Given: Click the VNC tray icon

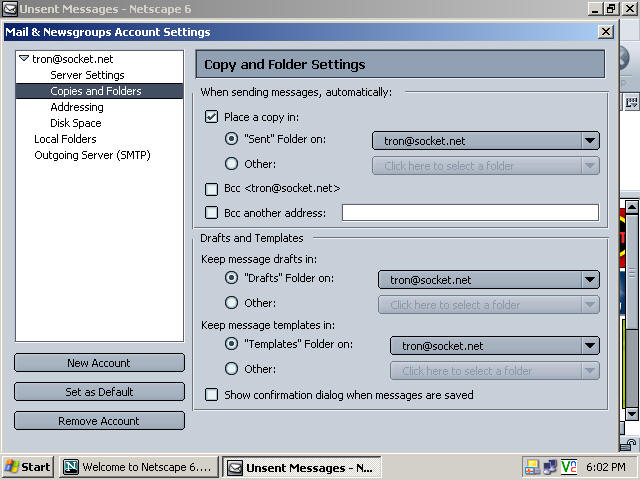Looking at the screenshot, I should (569, 467).
